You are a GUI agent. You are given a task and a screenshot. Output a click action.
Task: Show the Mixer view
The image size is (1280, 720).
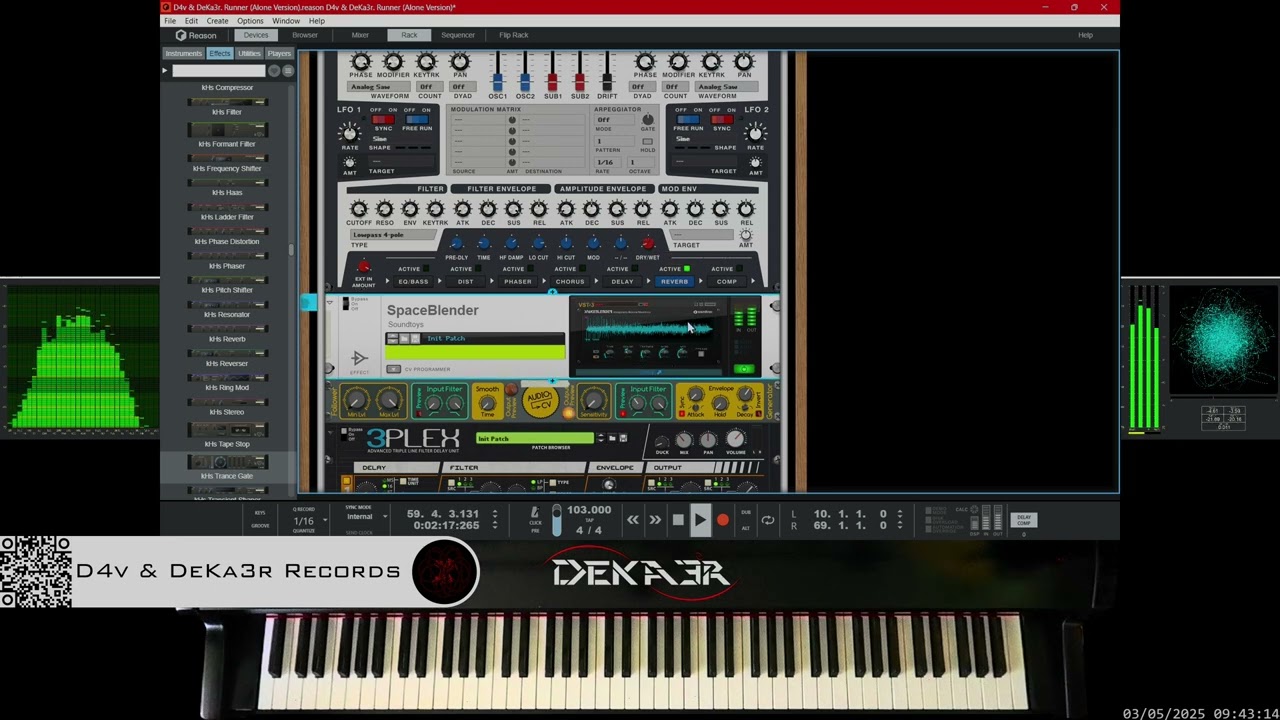coord(360,35)
